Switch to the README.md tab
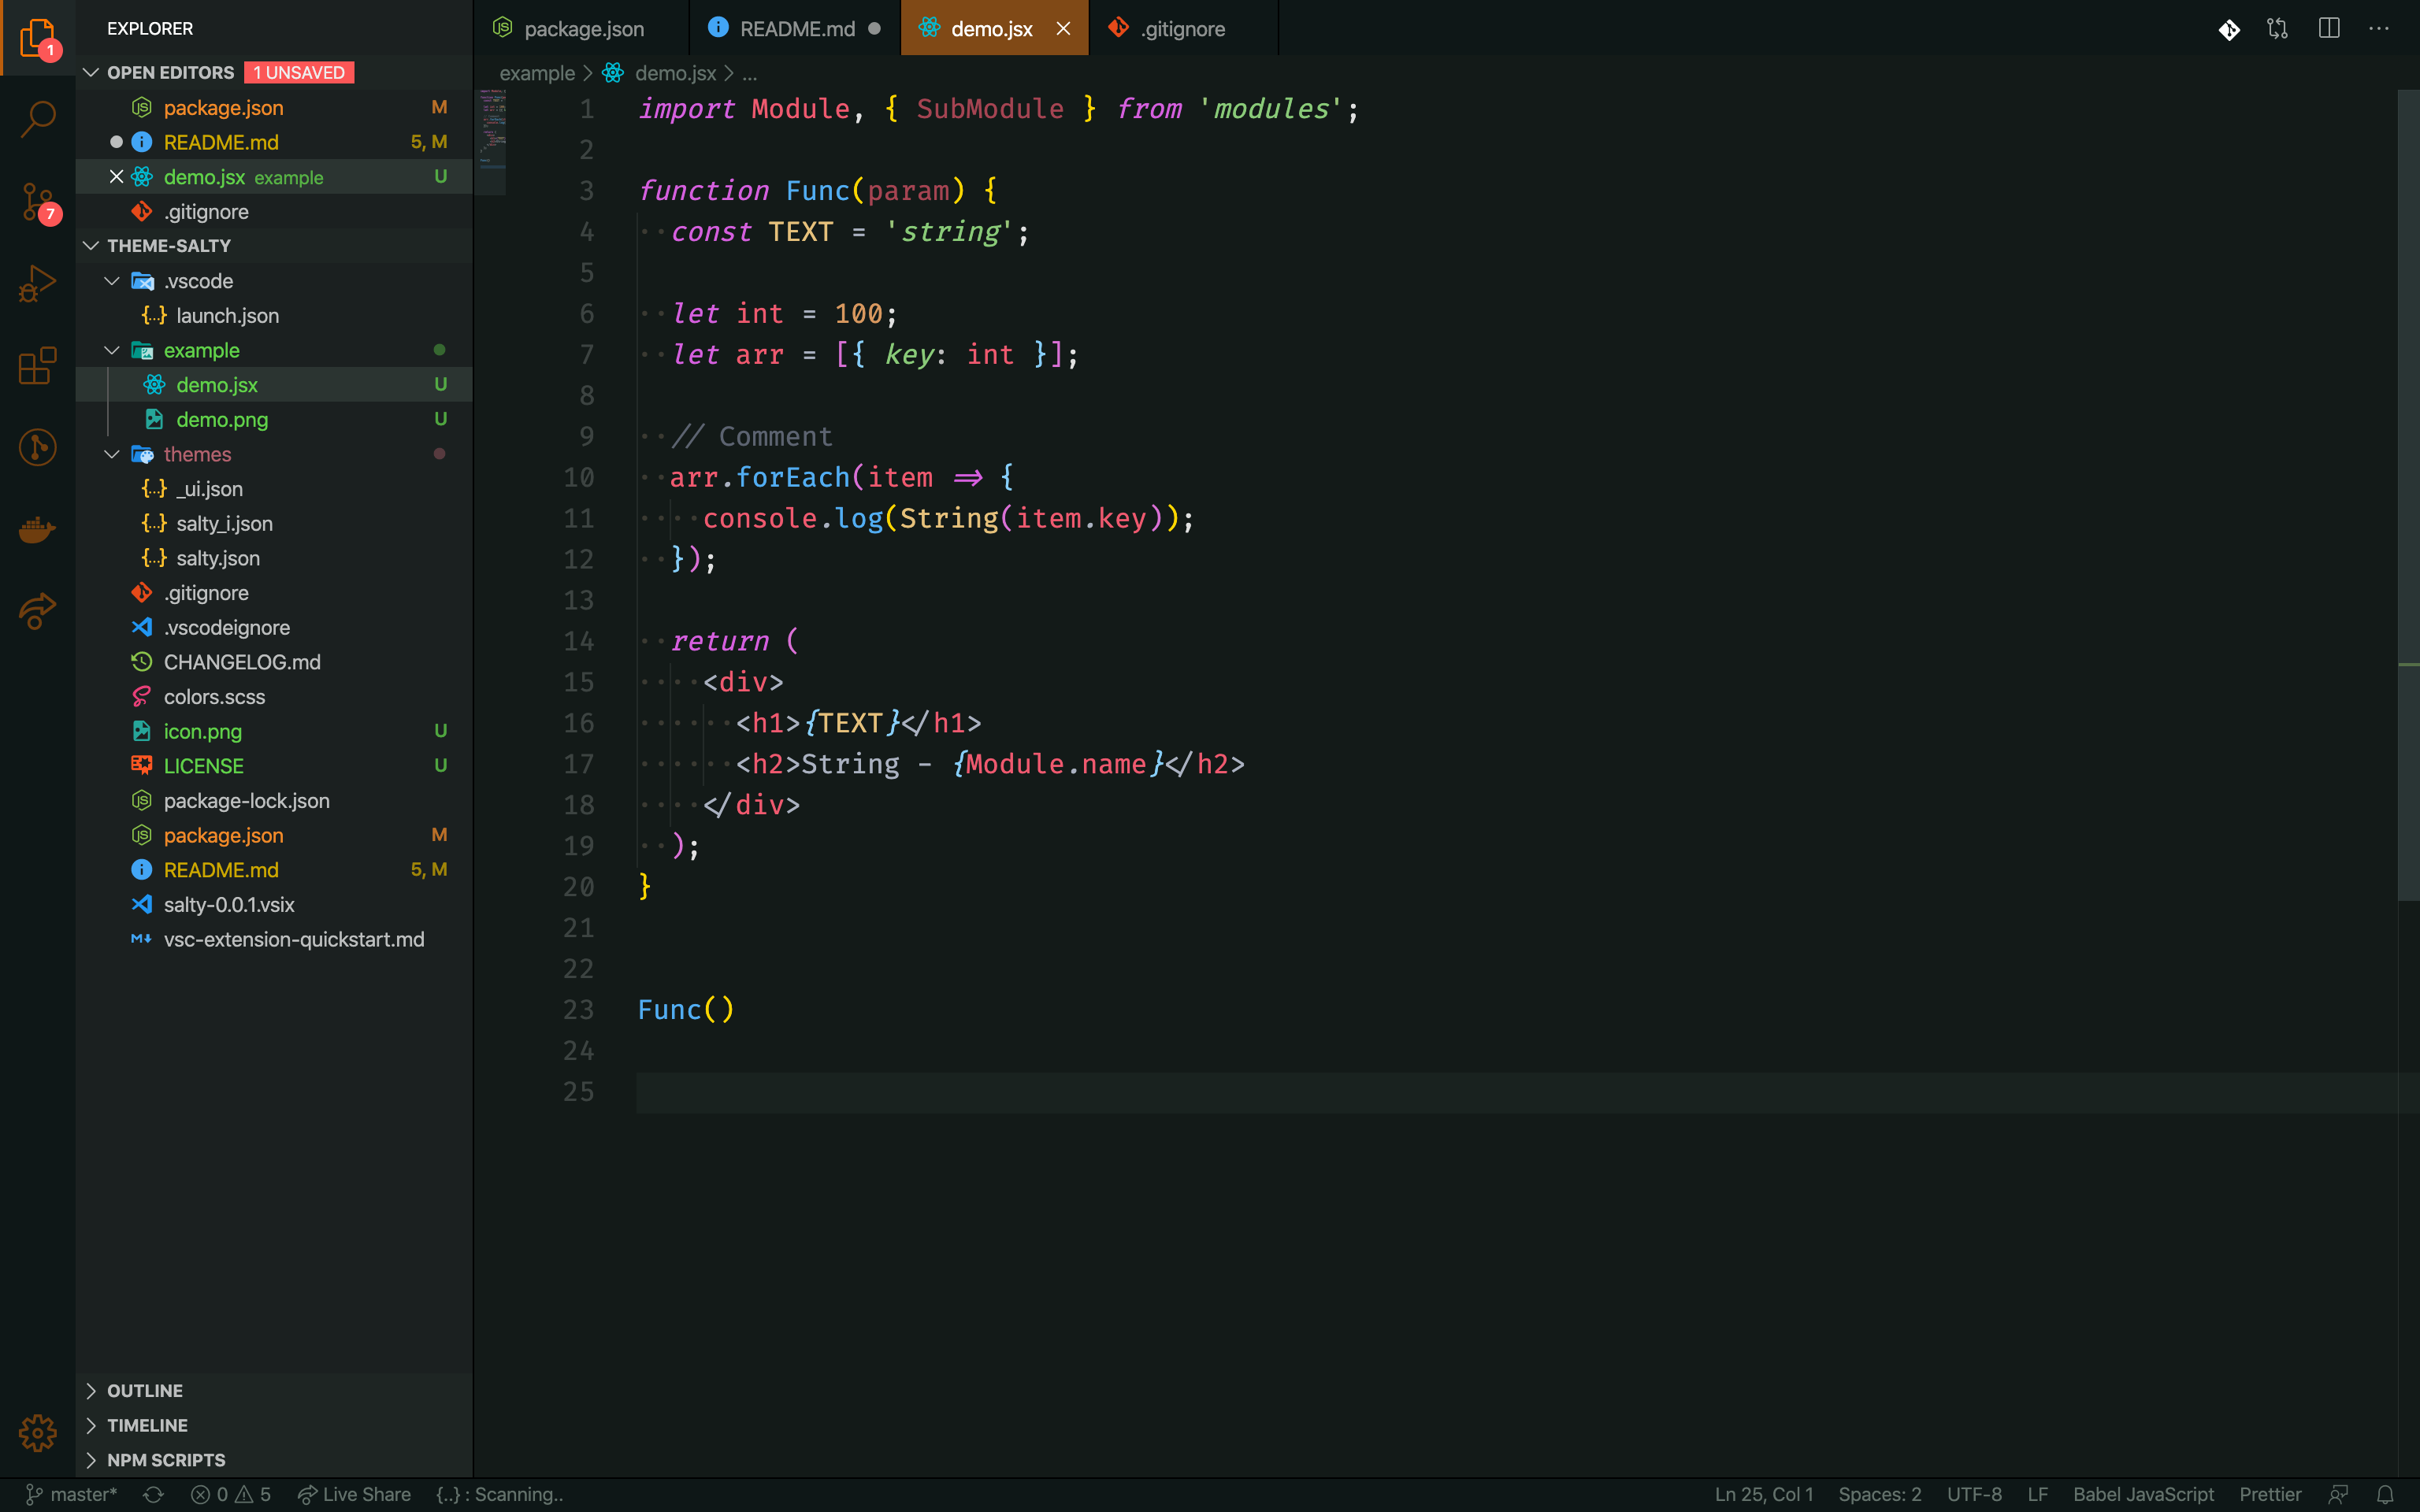This screenshot has height=1512, width=2420. [x=796, y=28]
